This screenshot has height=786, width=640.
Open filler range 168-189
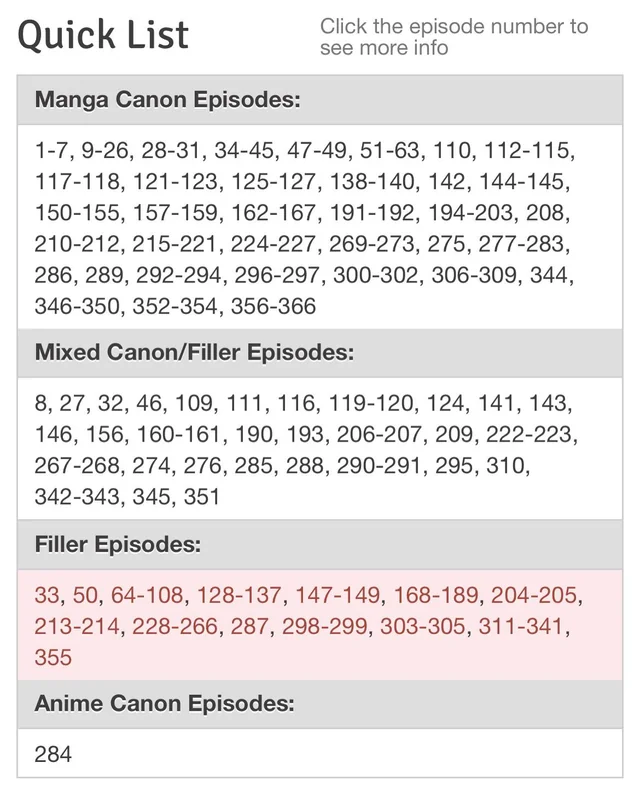[x=435, y=596]
